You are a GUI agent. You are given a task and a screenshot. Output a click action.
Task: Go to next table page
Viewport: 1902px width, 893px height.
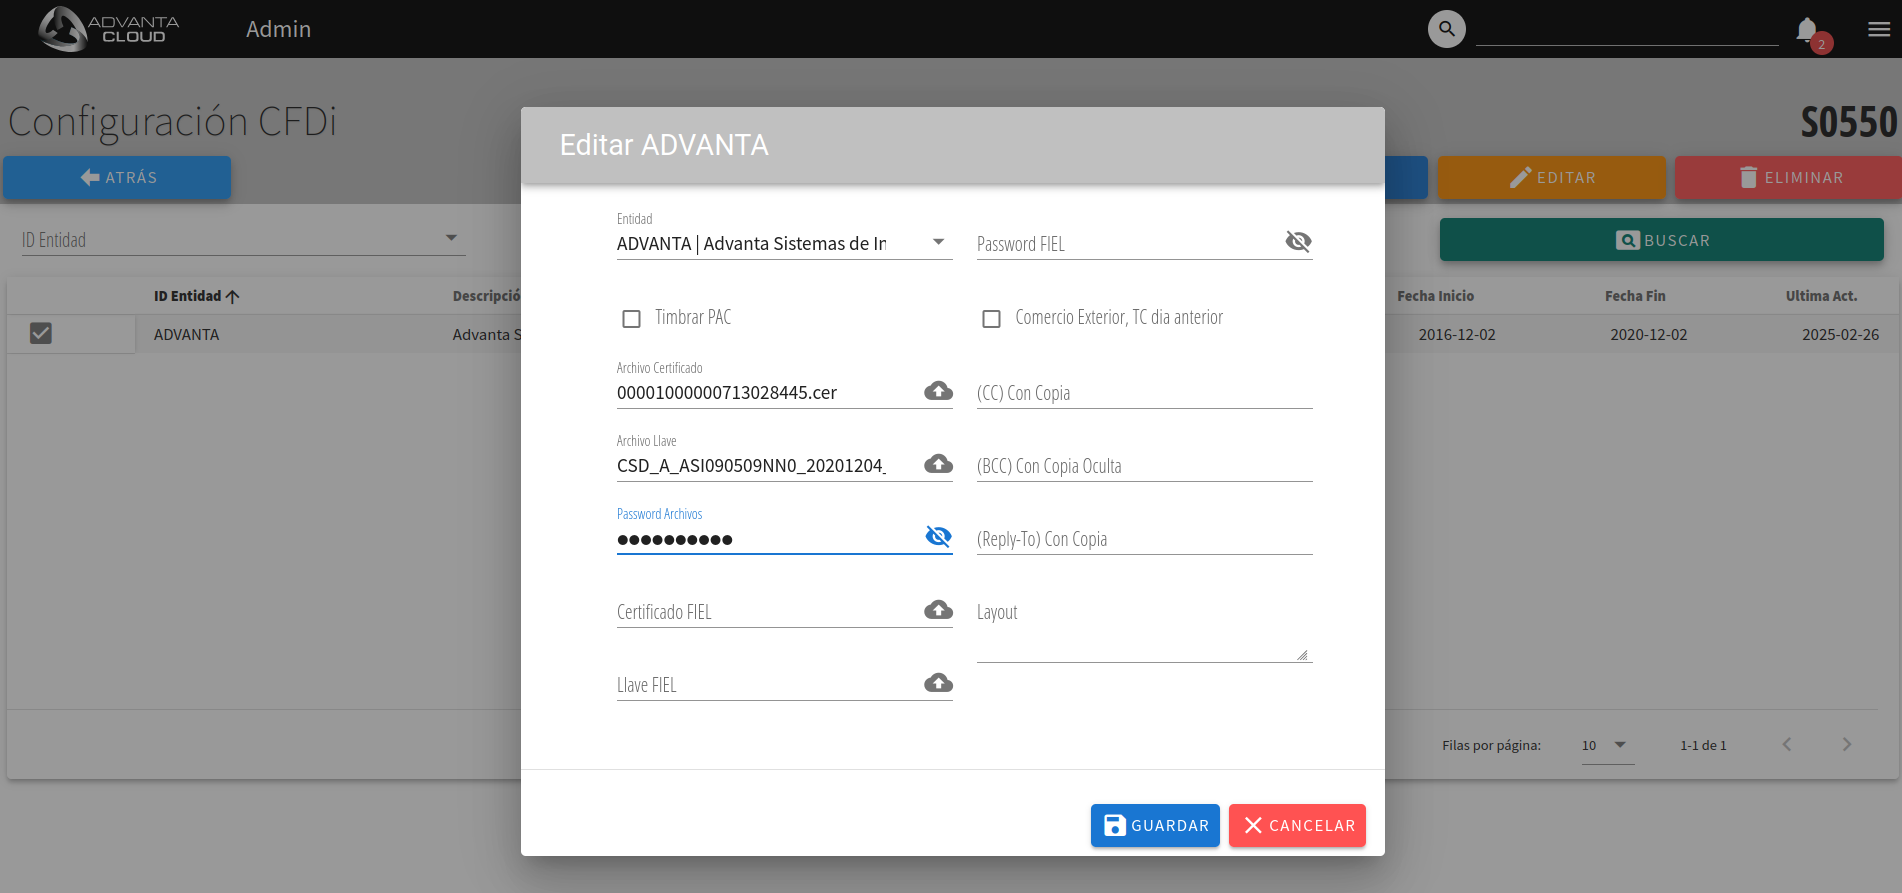point(1847,744)
